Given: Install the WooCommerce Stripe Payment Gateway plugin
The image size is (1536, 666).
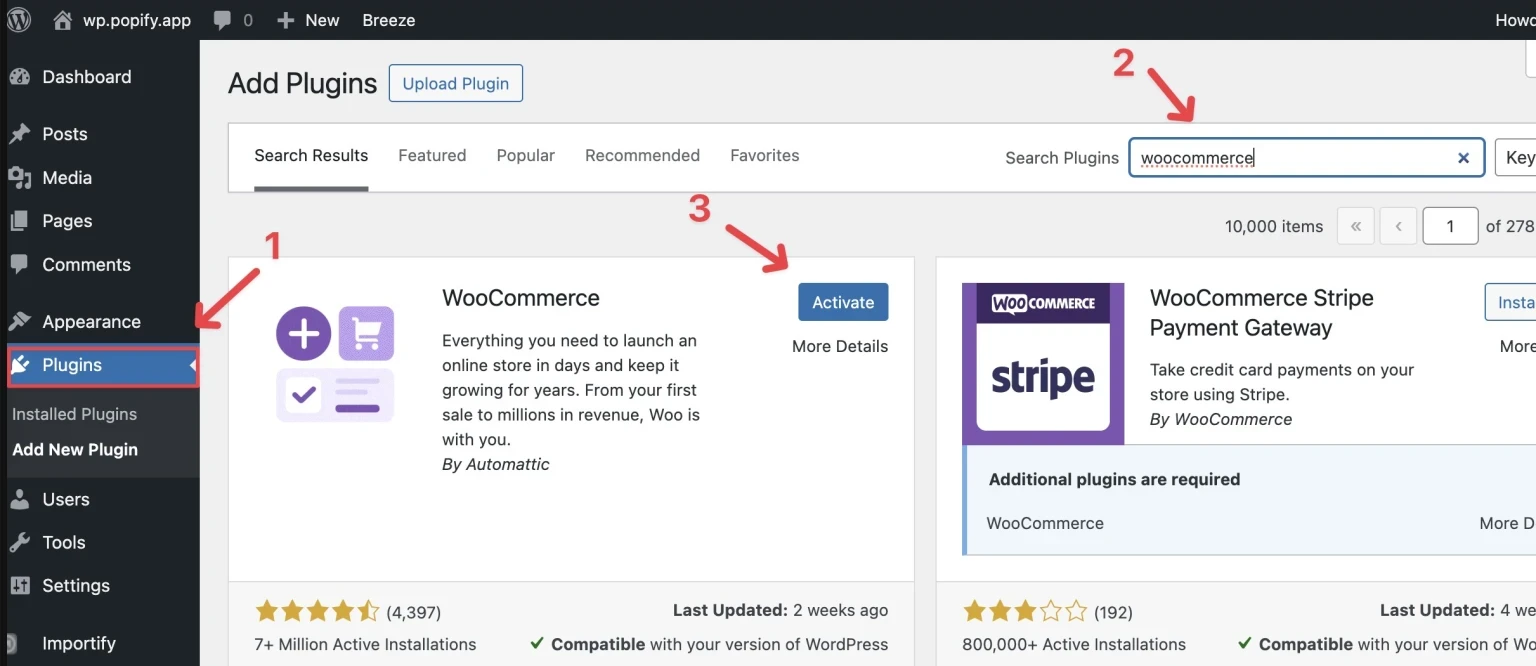Looking at the screenshot, I should 1510,302.
